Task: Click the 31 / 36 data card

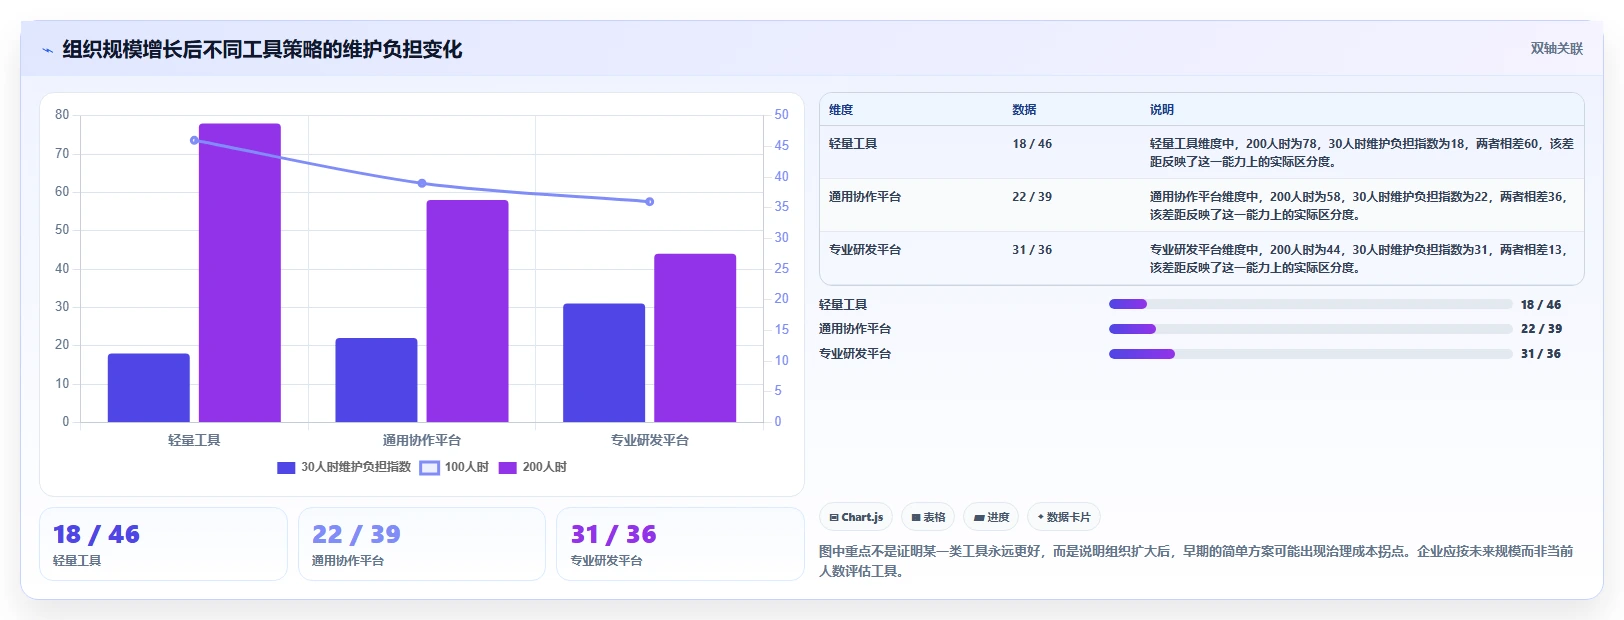Action: (x=680, y=544)
